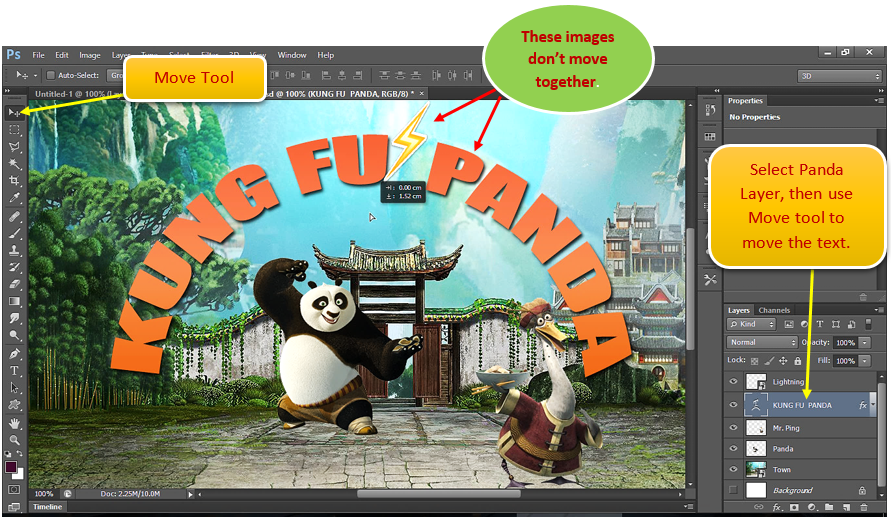This screenshot has width=891, height=519.
Task: Open the Timeline panel tab
Action: point(47,506)
